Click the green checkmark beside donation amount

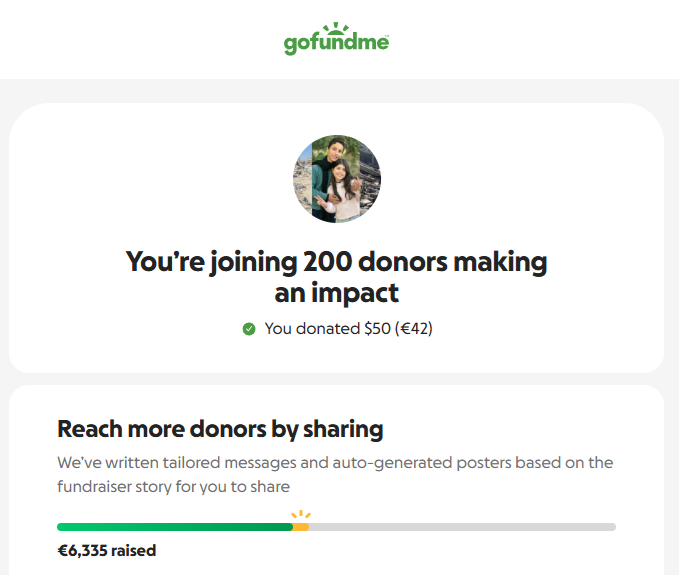249,328
